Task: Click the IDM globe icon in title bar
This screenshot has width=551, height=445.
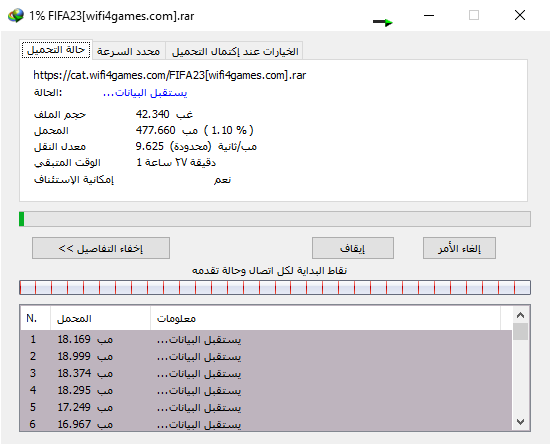Action: (16, 15)
